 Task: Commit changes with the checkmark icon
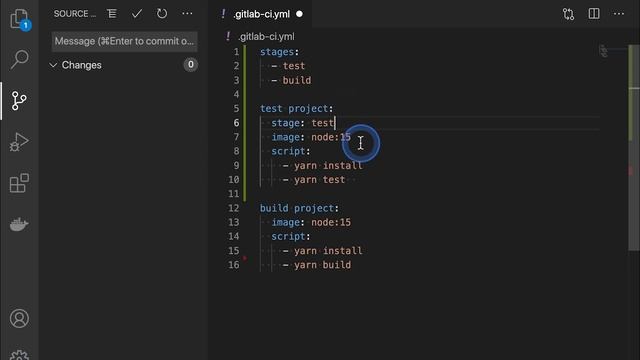(137, 14)
